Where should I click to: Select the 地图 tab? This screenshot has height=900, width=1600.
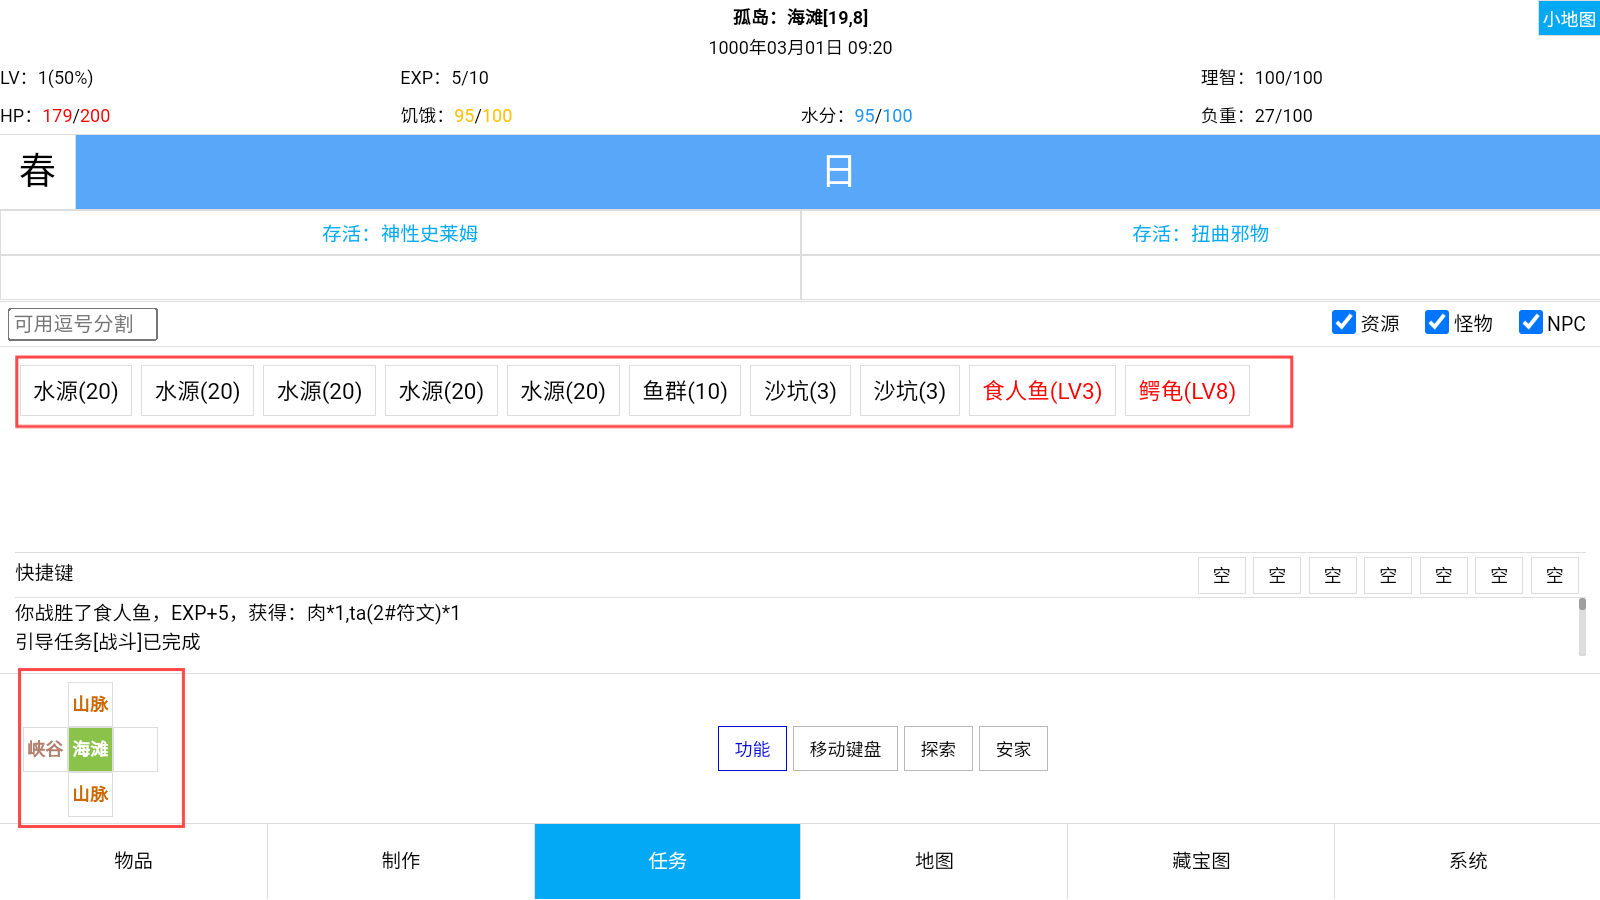click(x=934, y=861)
